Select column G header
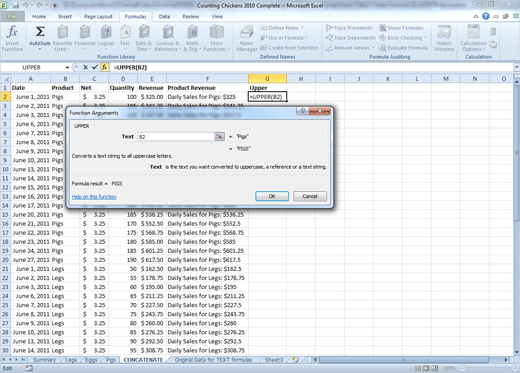The width and height of the screenshot is (520, 373). click(267, 79)
